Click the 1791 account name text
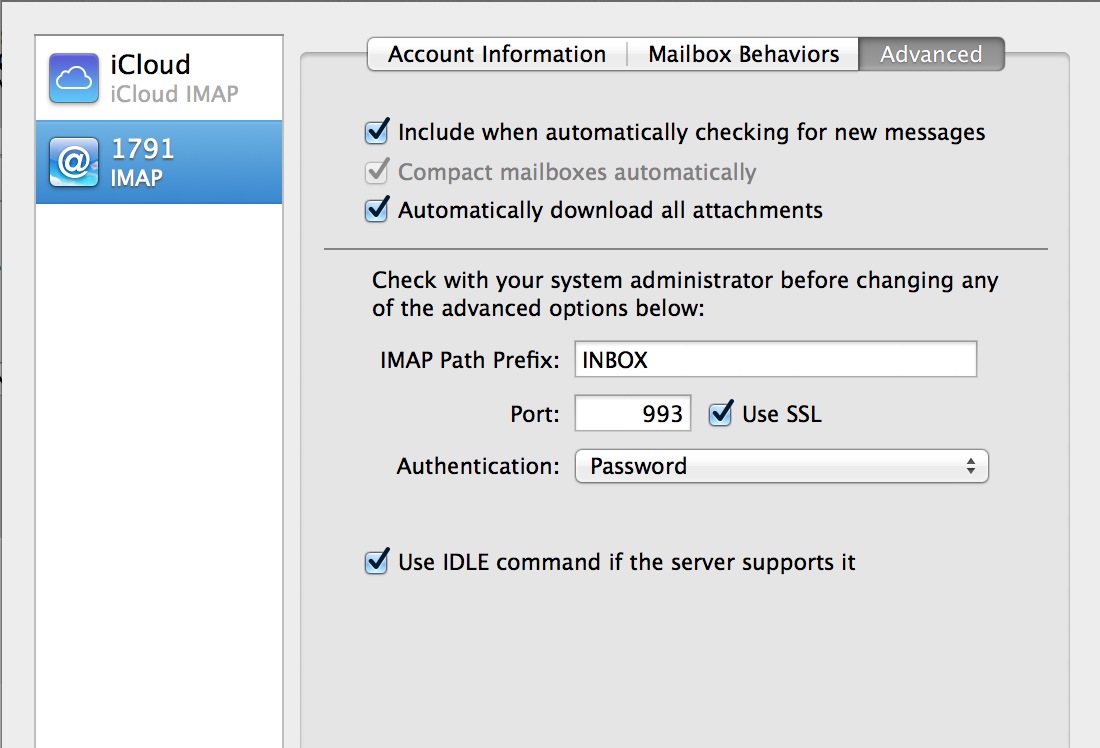 coord(143,149)
